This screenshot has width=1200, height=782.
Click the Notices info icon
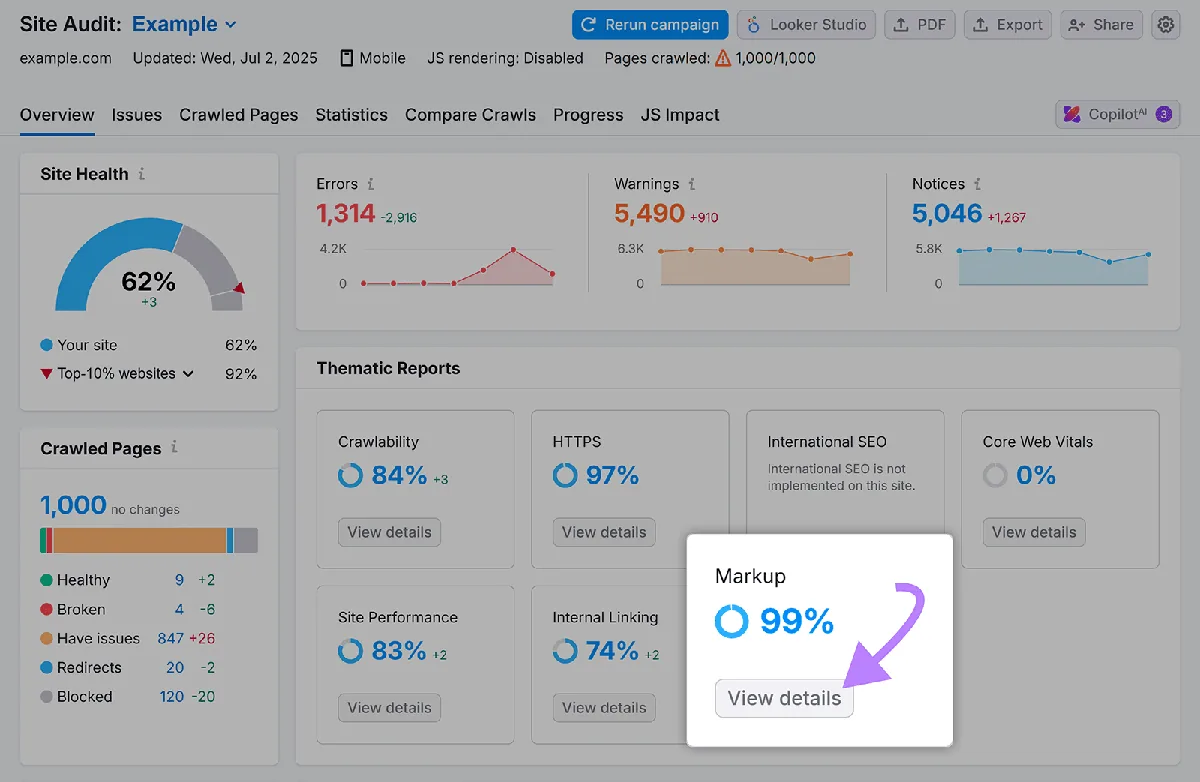[977, 184]
